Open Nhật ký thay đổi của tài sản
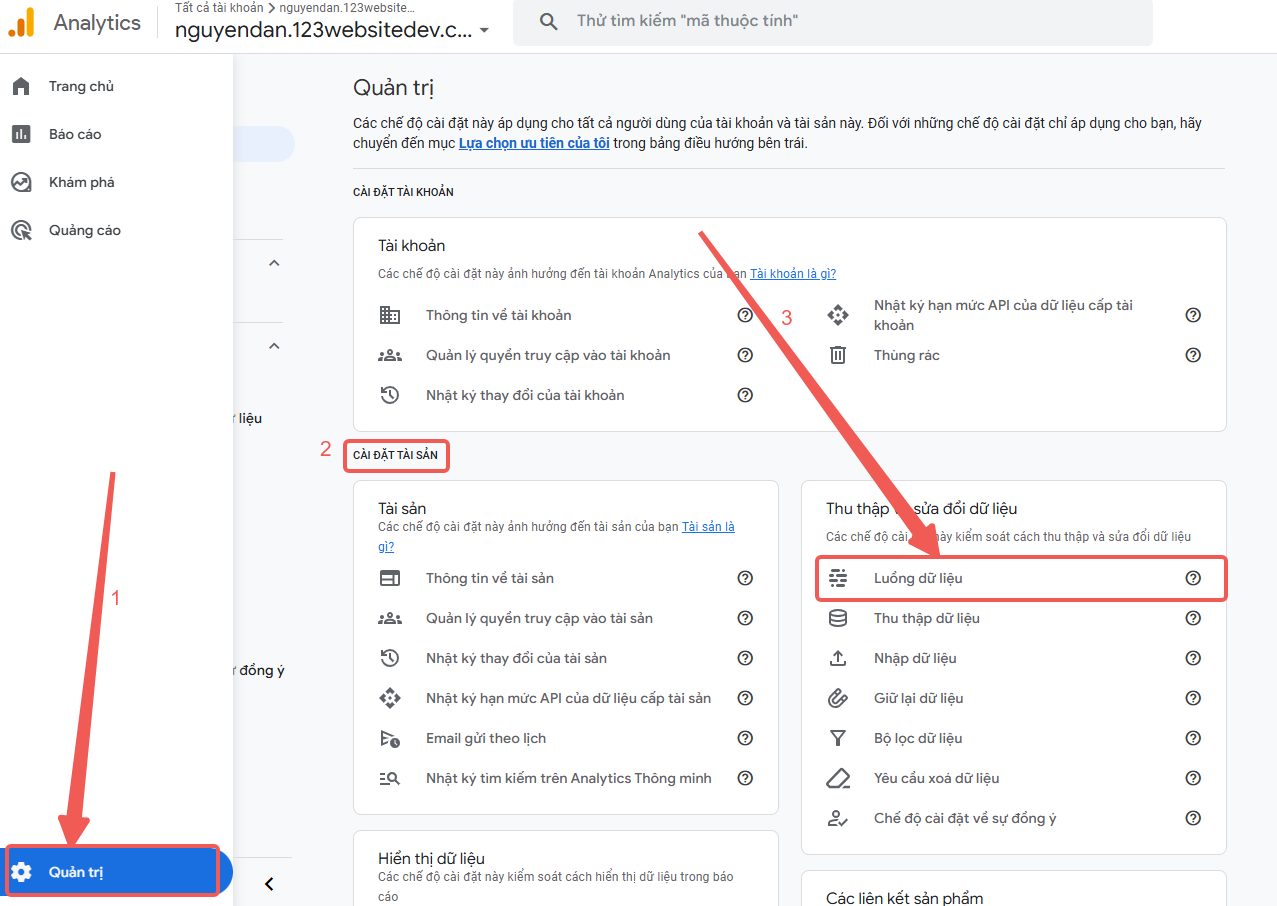The image size is (1277, 906). (516, 658)
